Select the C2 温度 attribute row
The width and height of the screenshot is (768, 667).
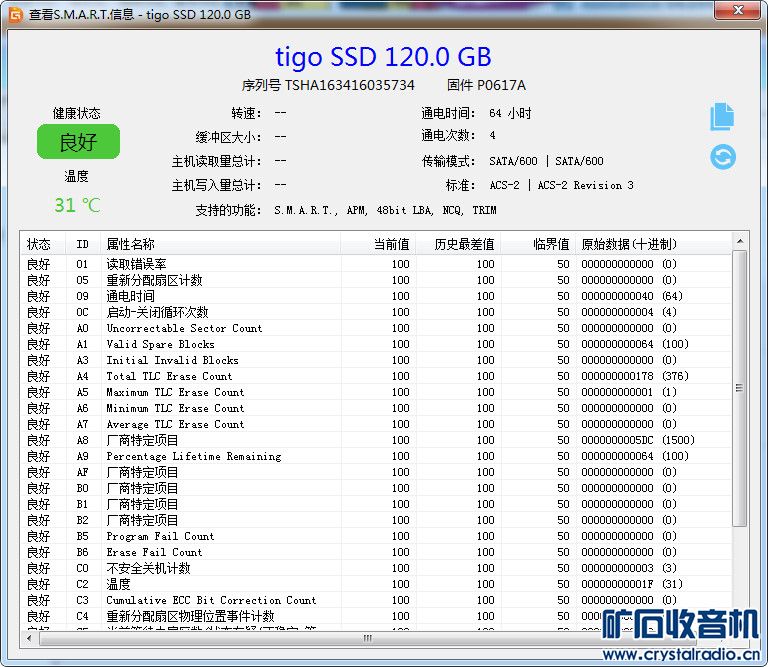(x=376, y=584)
